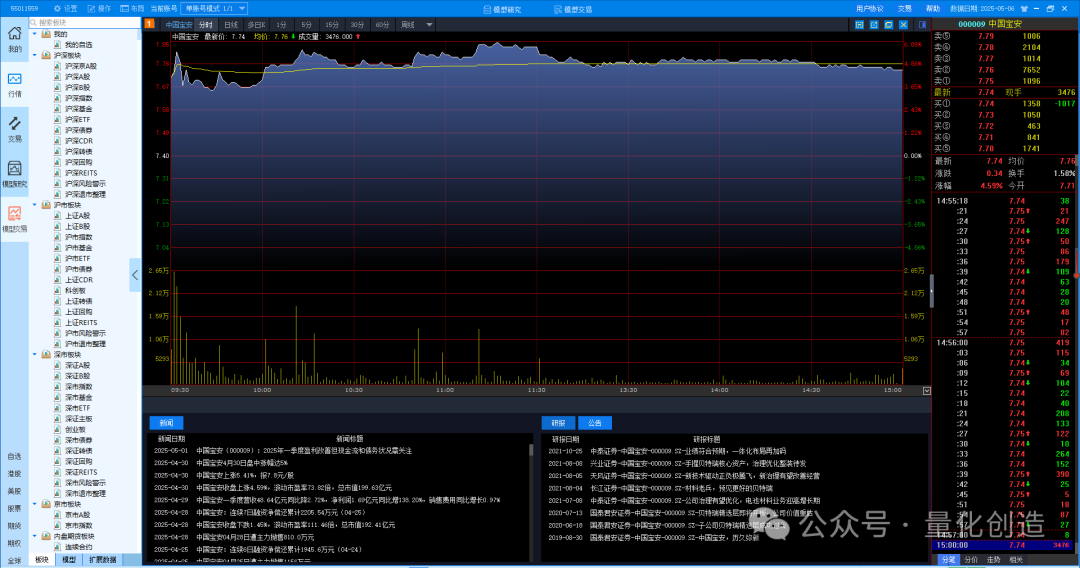The height and width of the screenshot is (568, 1080).
Task: Close the chart panel with blue X icon
Action: click(904, 24)
